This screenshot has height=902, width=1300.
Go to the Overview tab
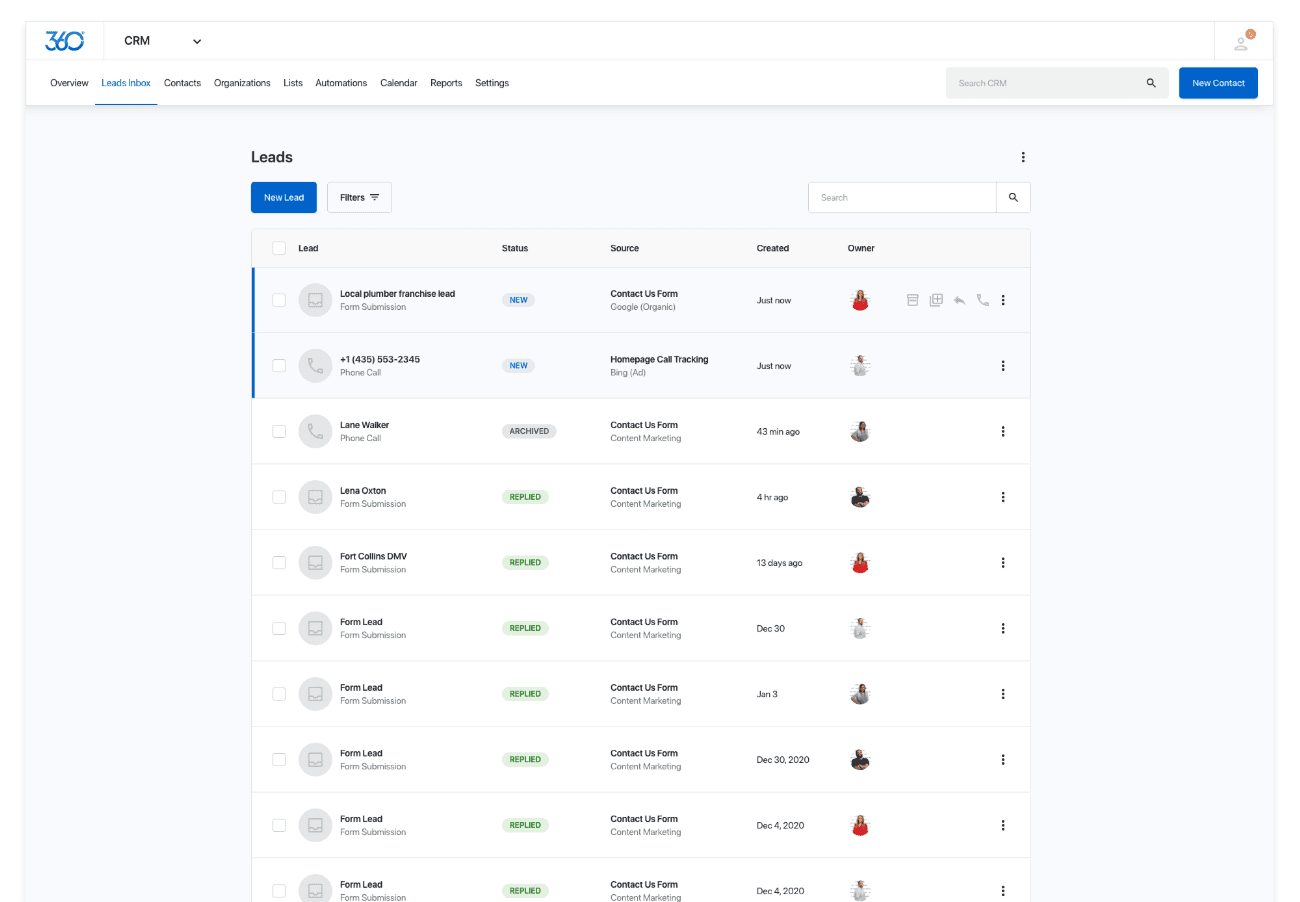click(69, 83)
